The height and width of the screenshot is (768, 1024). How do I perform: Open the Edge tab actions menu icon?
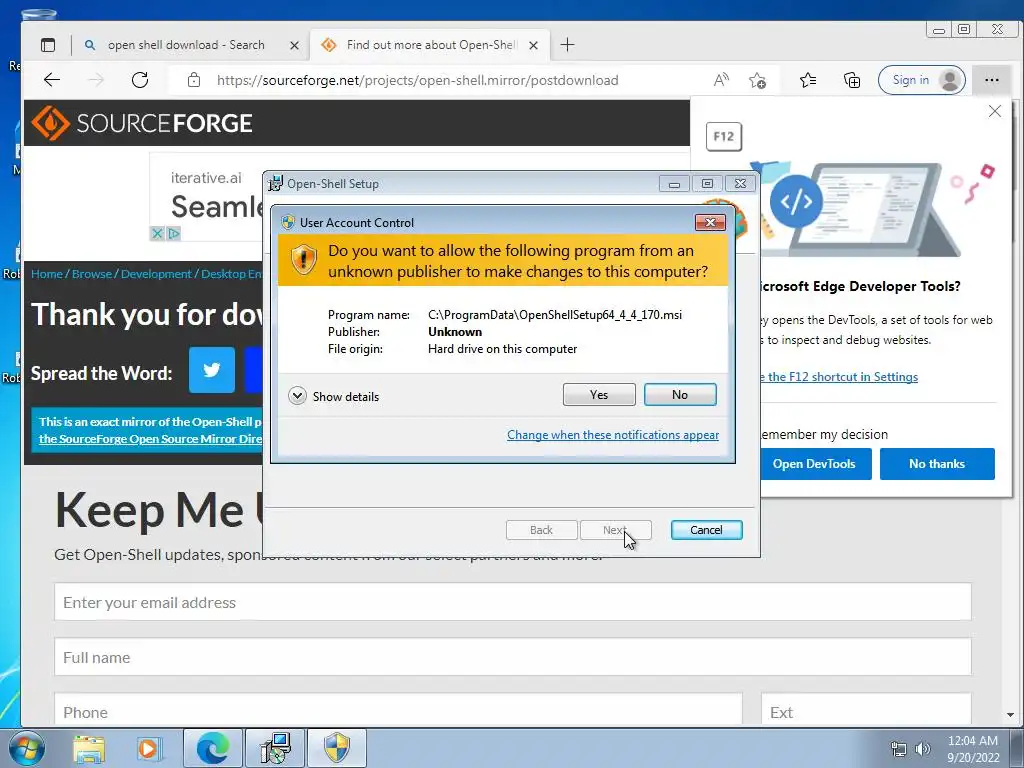coord(48,45)
